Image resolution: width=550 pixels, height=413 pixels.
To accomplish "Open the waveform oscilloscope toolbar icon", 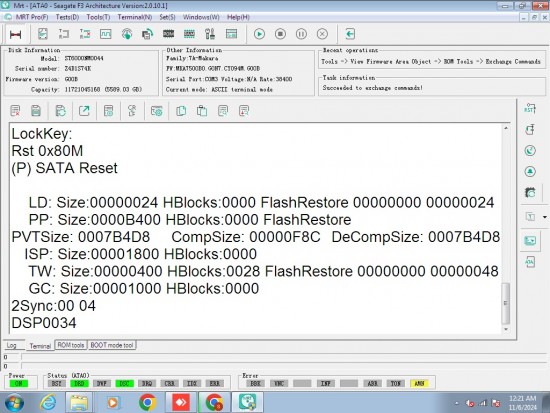I will (x=106, y=34).
